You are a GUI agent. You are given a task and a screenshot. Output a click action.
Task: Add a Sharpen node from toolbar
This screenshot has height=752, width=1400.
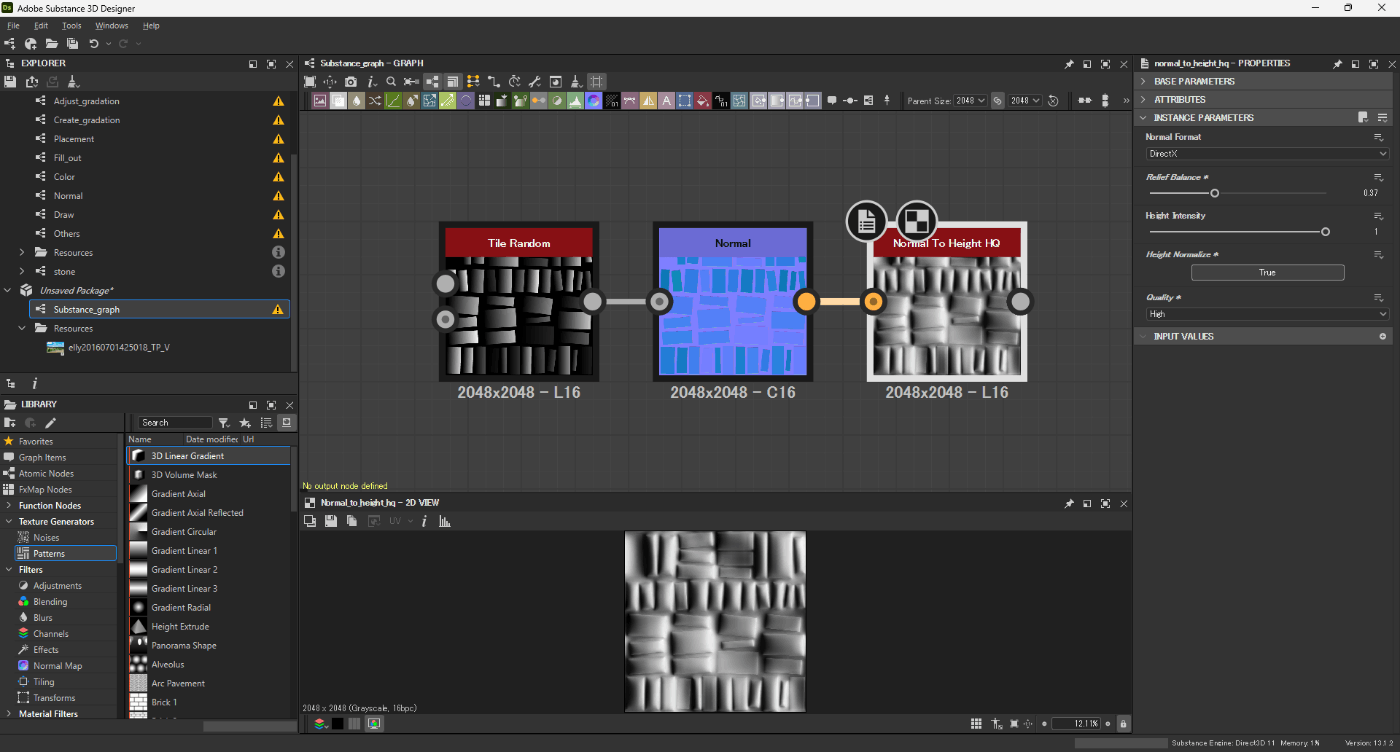(648, 100)
